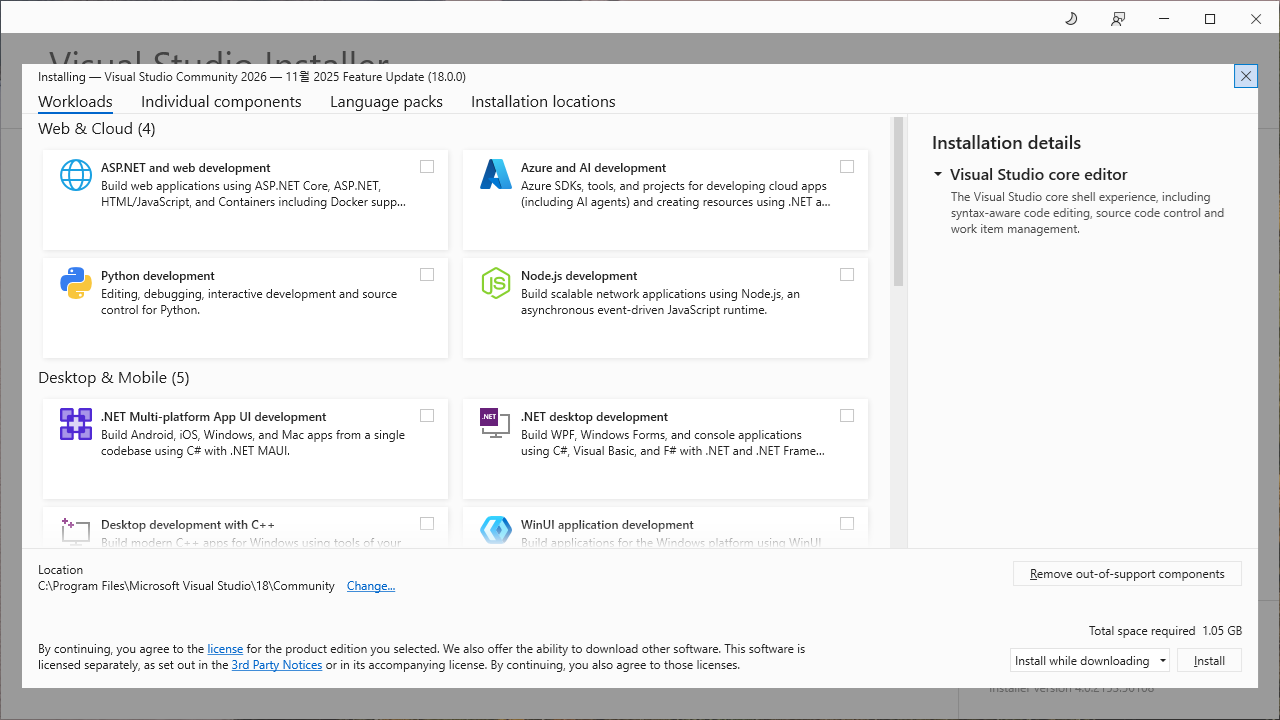1280x720 pixels.
Task: Select the ASP.NET and web development title
Action: click(186, 168)
